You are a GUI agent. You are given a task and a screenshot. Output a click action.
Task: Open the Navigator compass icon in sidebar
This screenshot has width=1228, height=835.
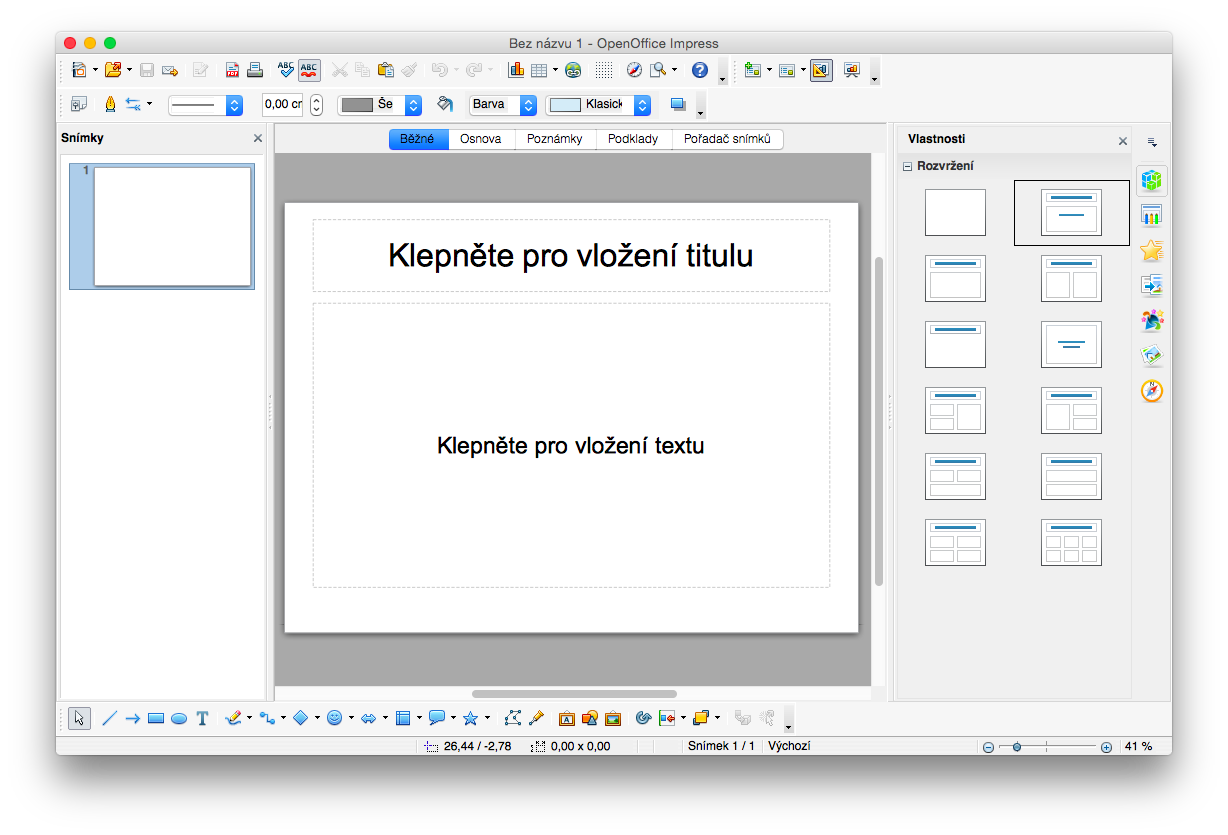1152,391
